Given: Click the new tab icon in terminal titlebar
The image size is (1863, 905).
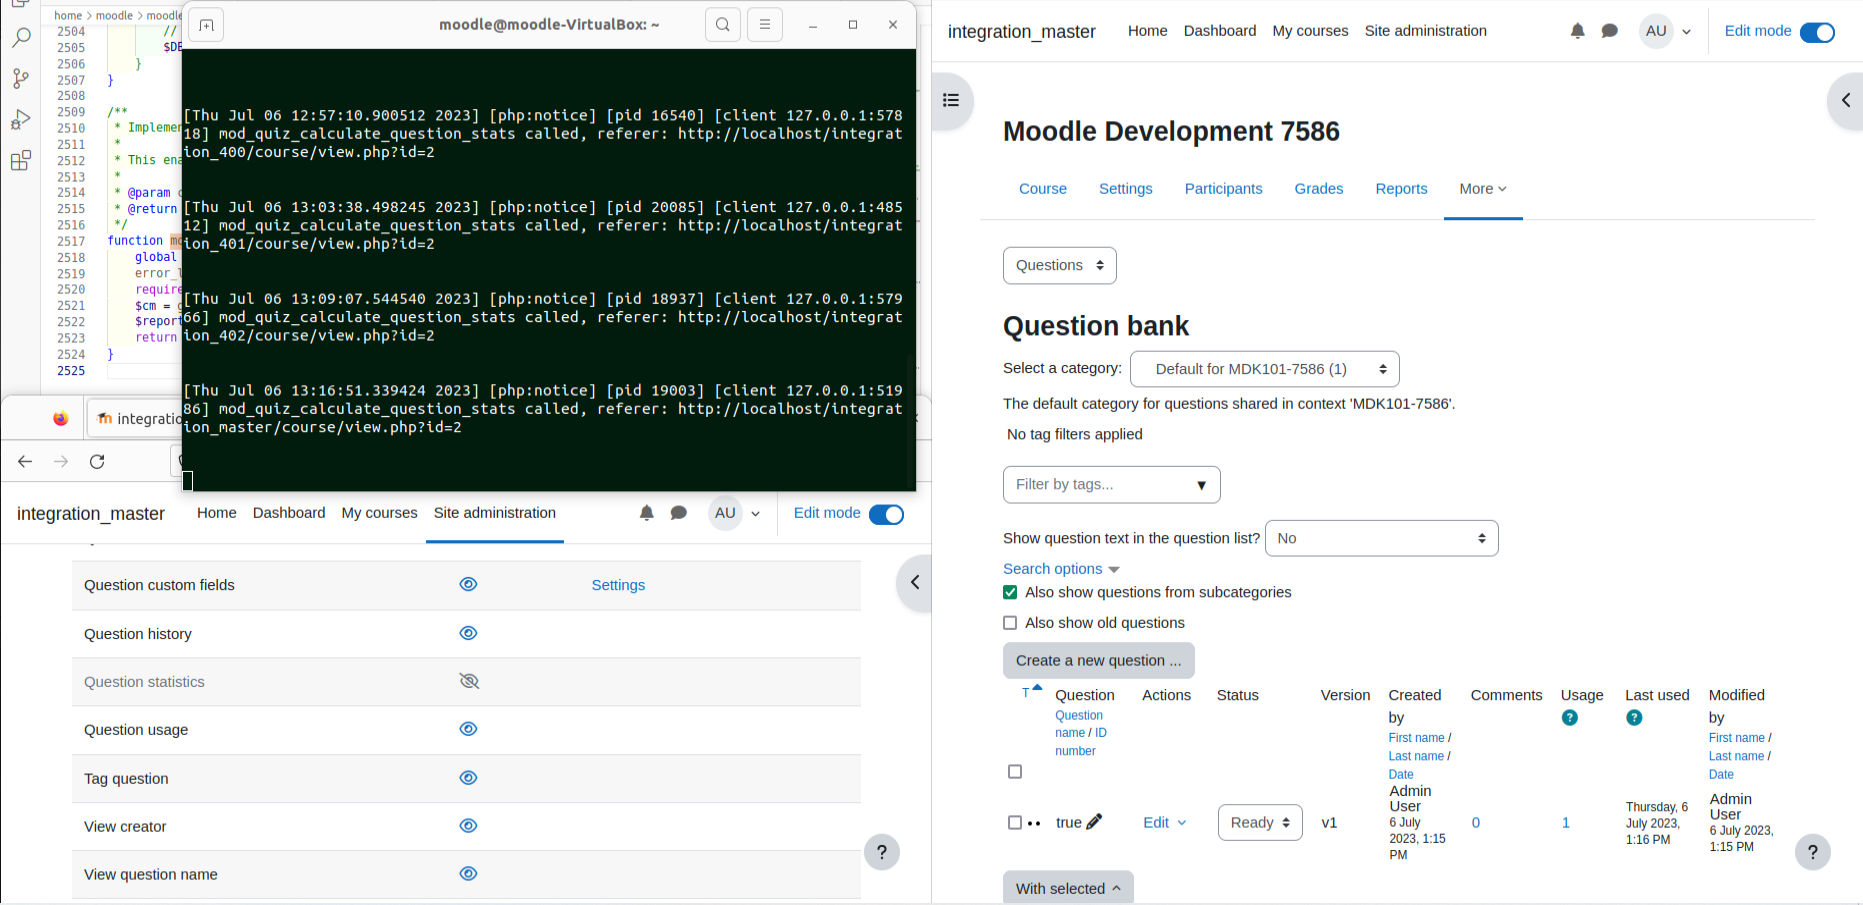Looking at the screenshot, I should point(206,25).
